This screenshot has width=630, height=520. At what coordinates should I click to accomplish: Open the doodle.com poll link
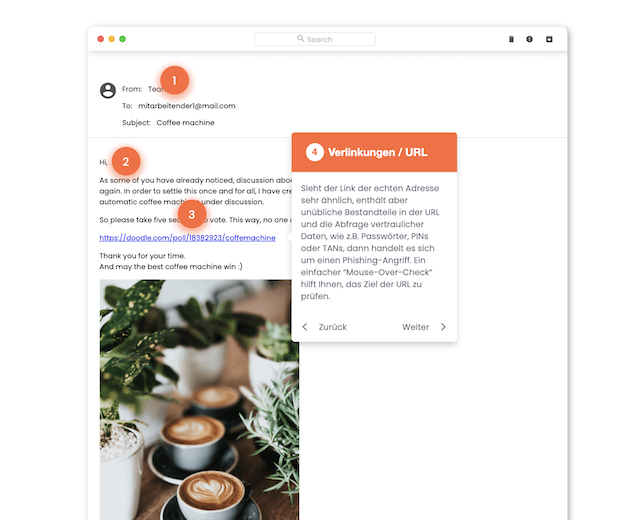point(187,238)
